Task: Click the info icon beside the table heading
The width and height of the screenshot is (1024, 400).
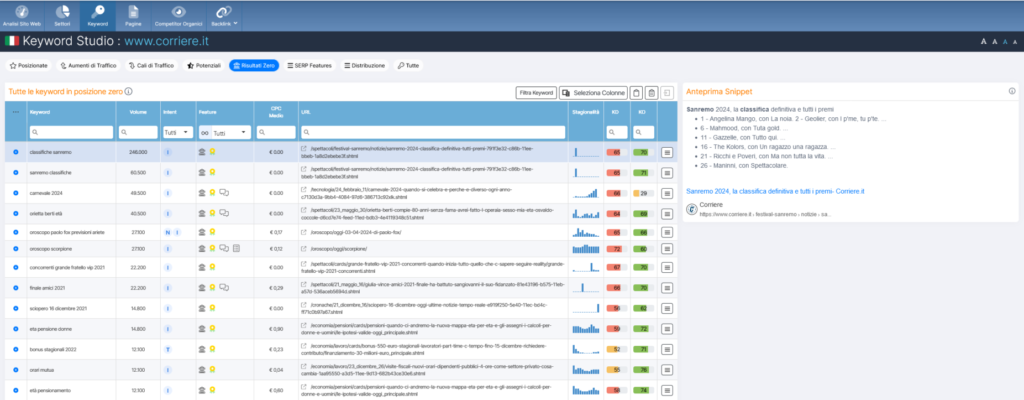Action: pos(129,92)
